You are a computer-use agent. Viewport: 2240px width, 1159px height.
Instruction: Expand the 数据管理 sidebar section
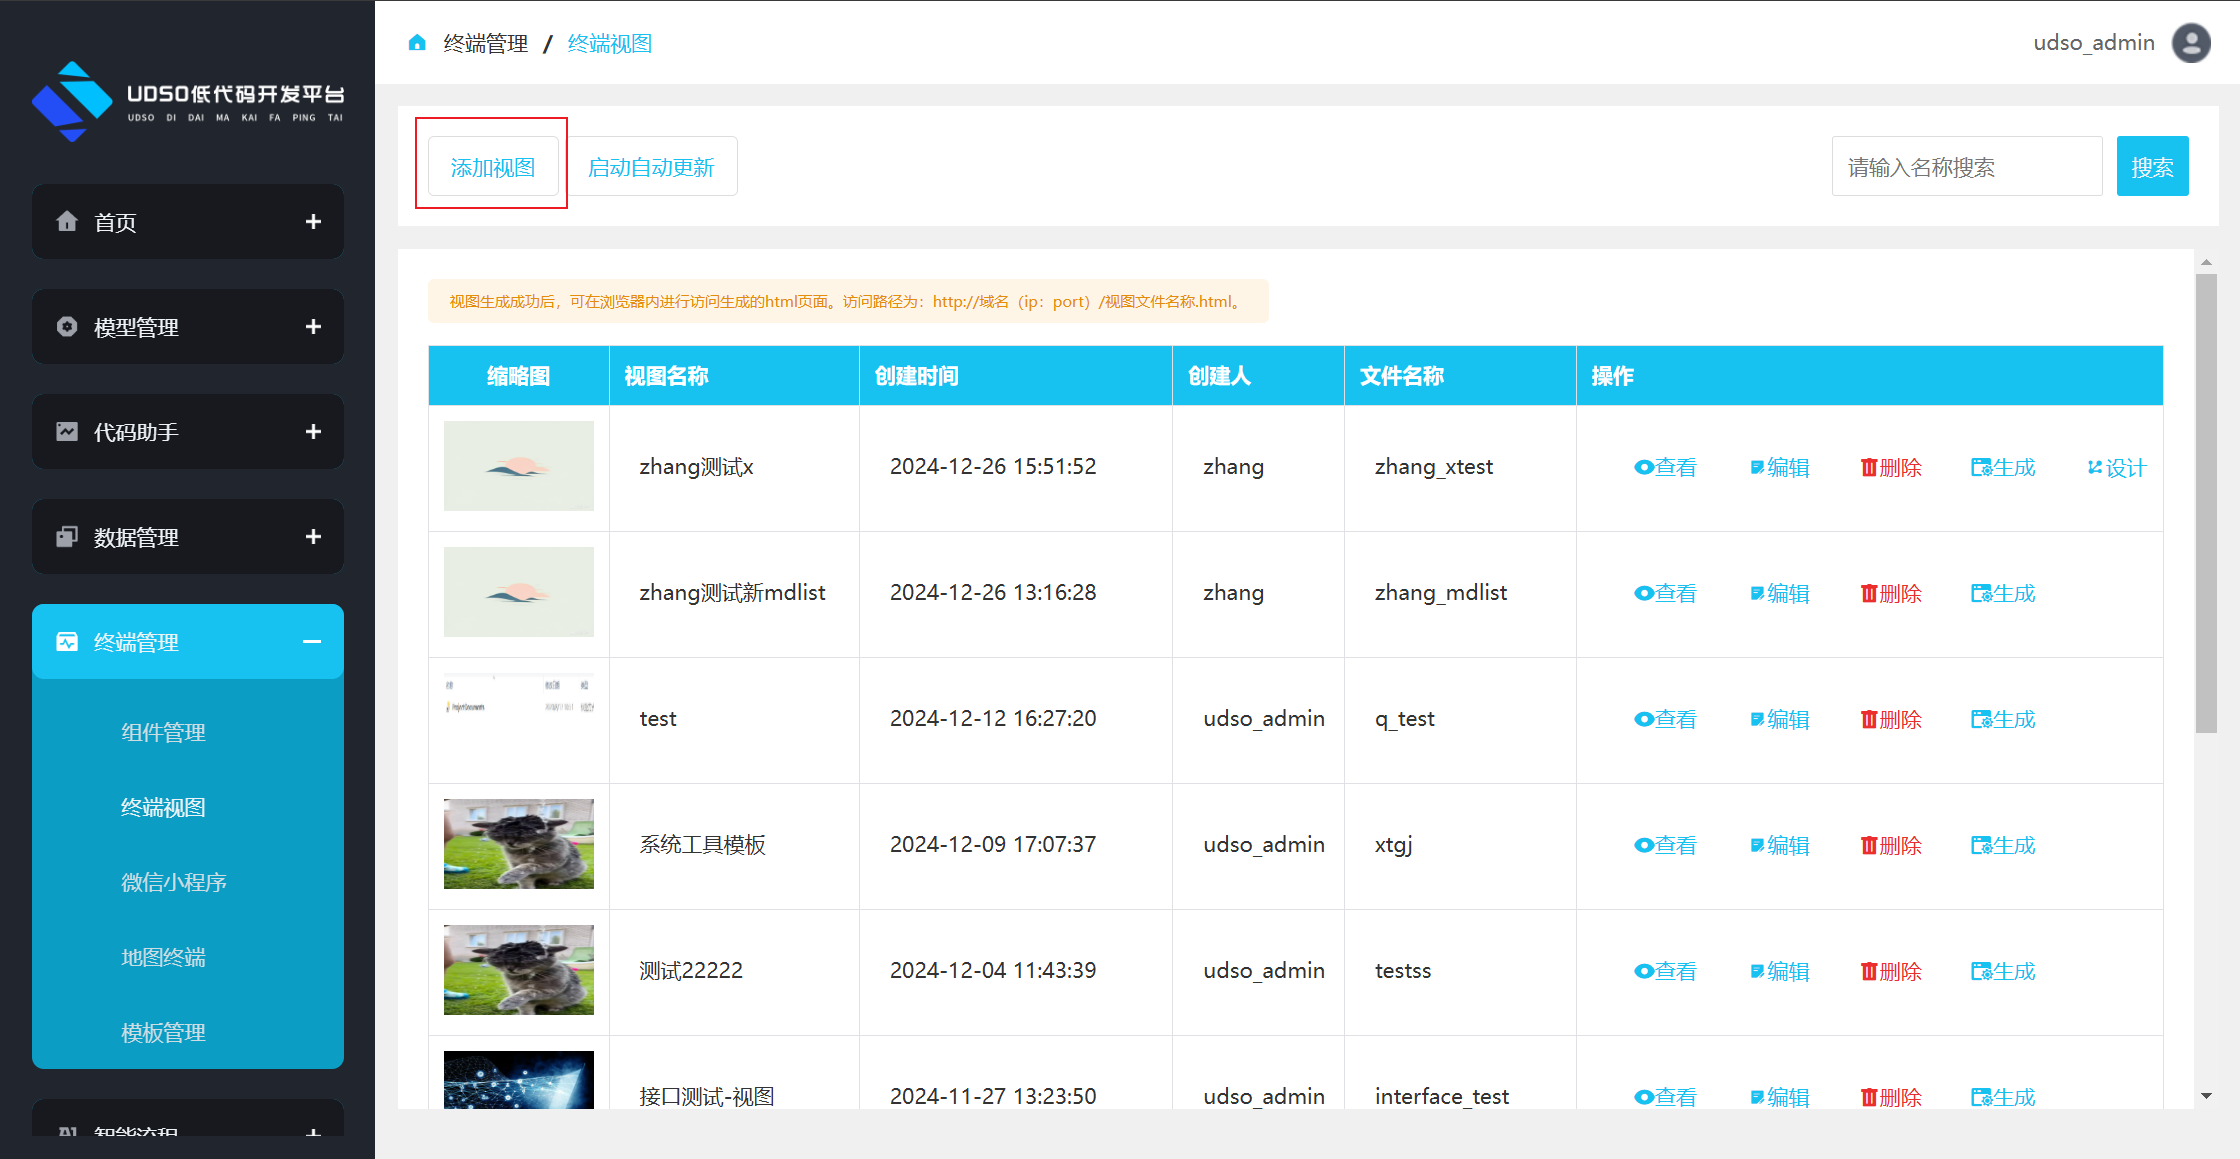(313, 537)
